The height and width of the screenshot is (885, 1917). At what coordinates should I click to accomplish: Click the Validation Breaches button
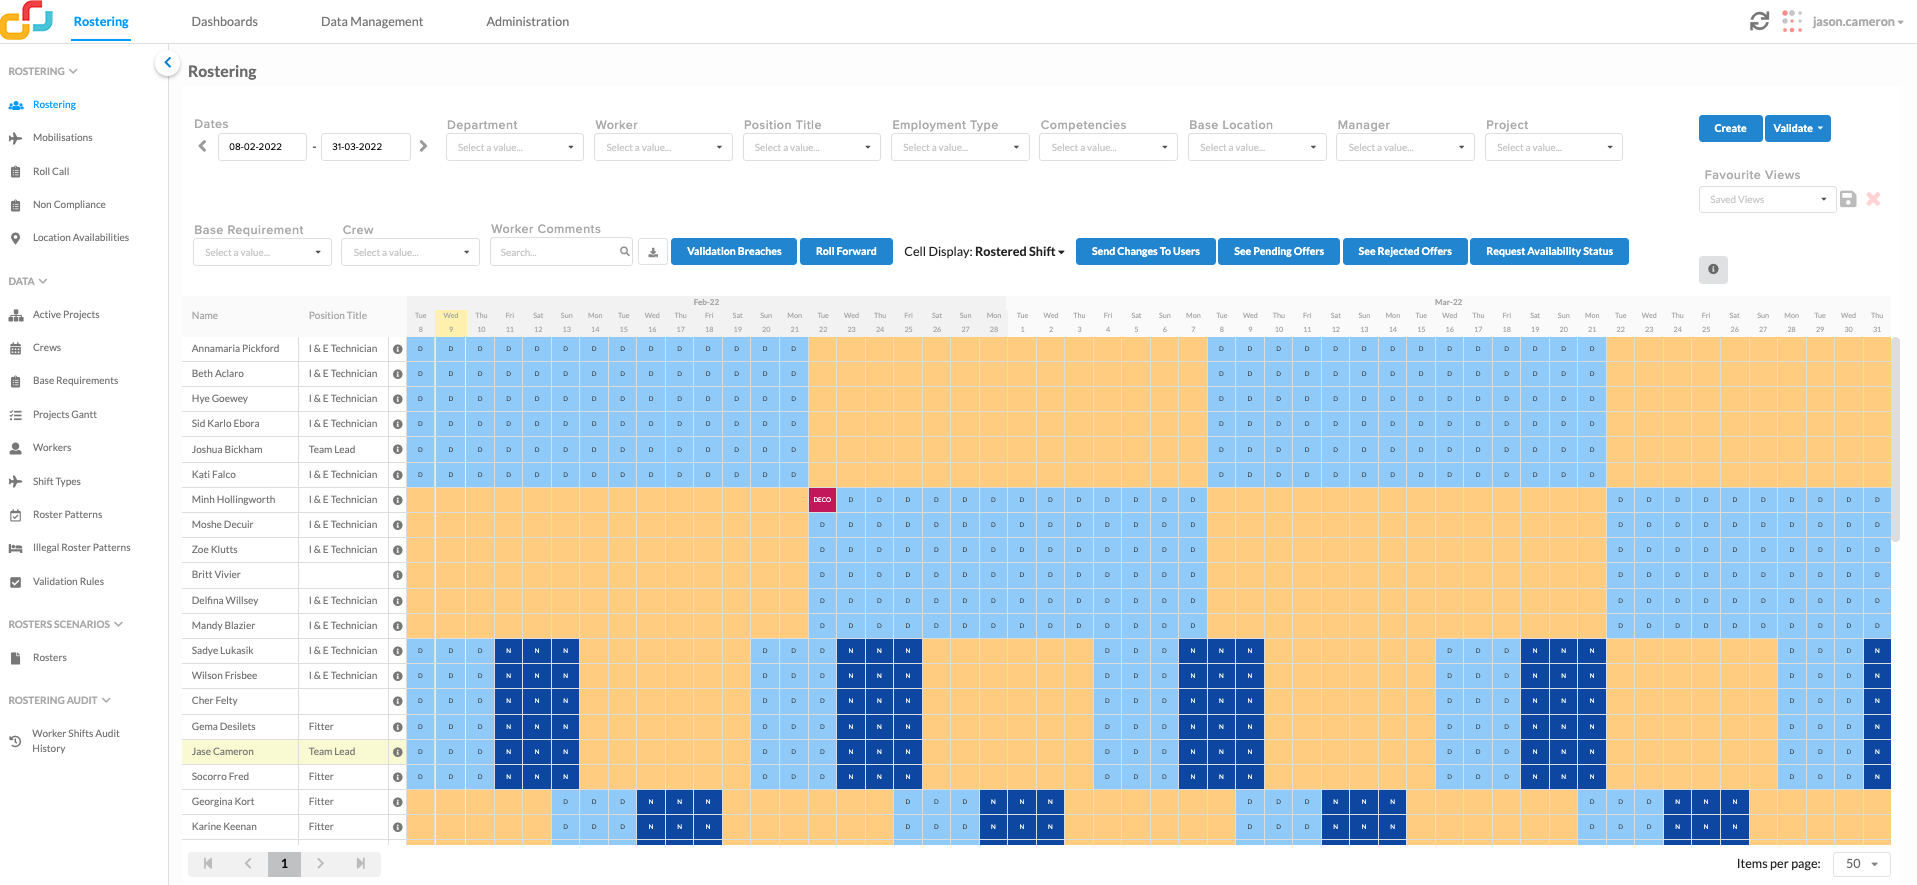tap(734, 252)
